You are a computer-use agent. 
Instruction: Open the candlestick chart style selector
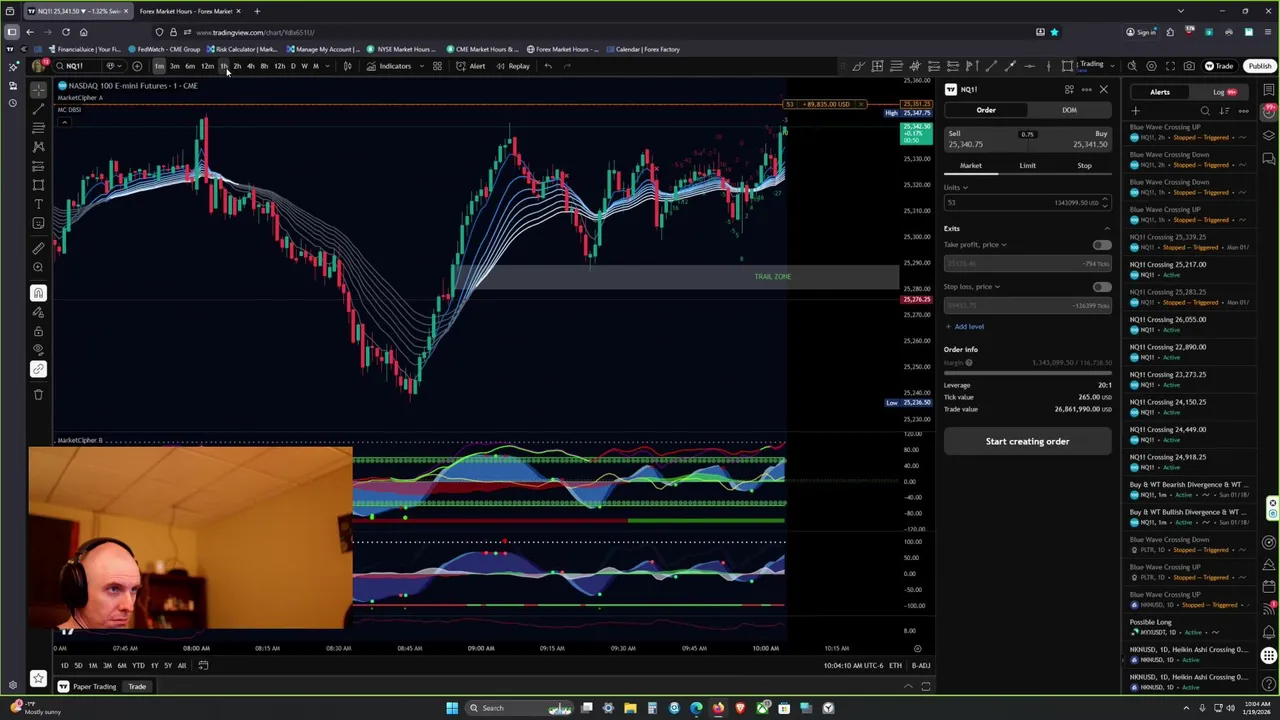[347, 66]
